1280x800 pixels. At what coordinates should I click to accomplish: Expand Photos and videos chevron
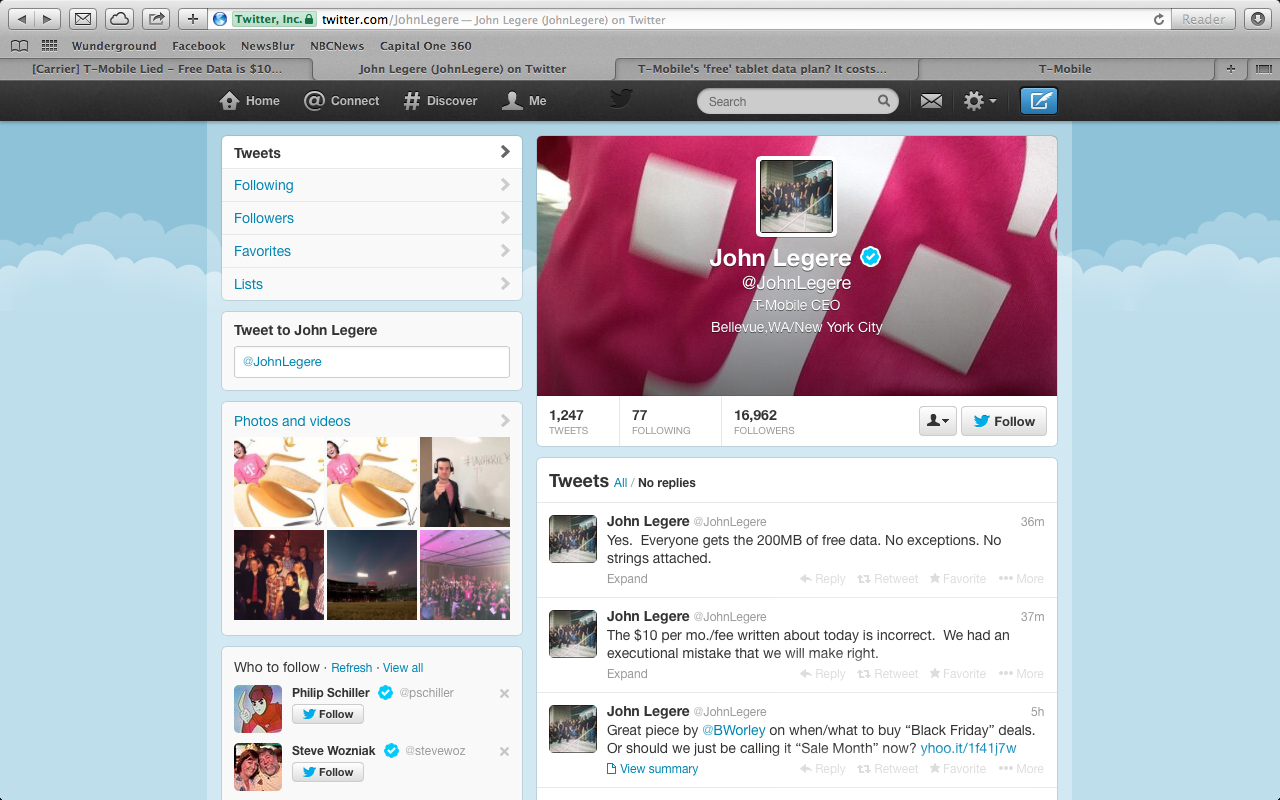click(505, 421)
